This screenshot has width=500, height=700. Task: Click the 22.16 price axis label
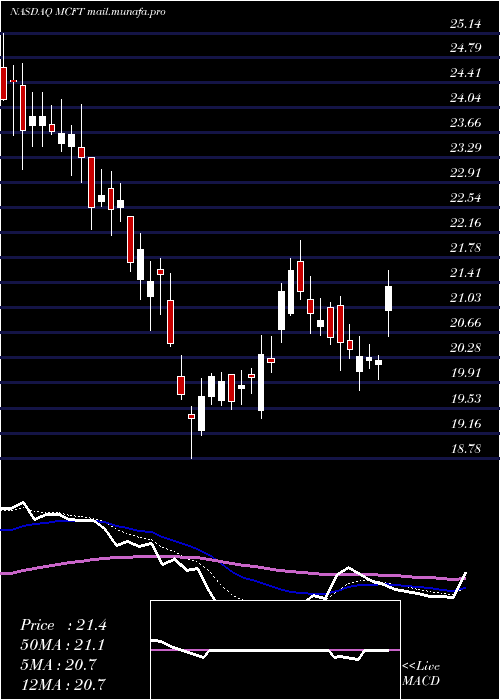tap(466, 222)
